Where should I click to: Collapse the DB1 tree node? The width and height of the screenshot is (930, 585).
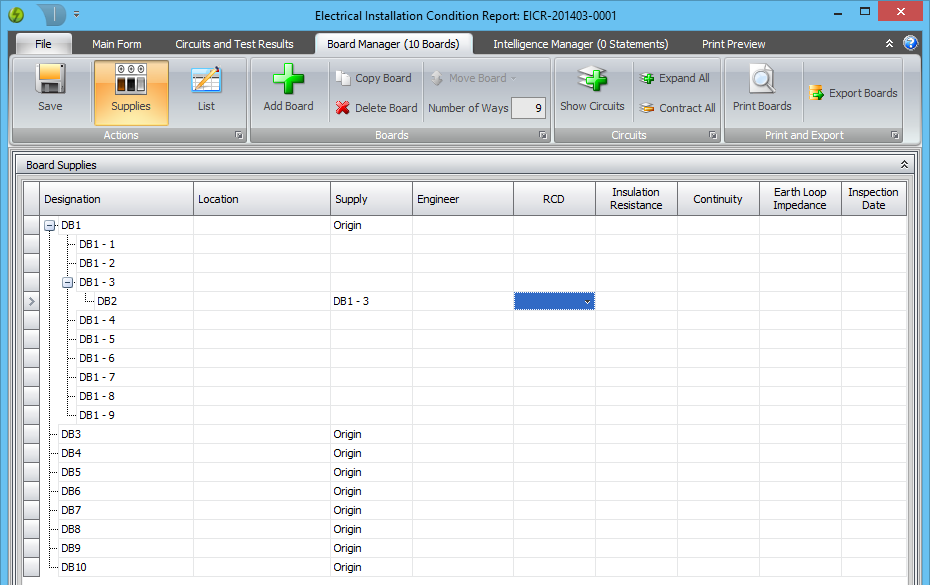[49, 226]
